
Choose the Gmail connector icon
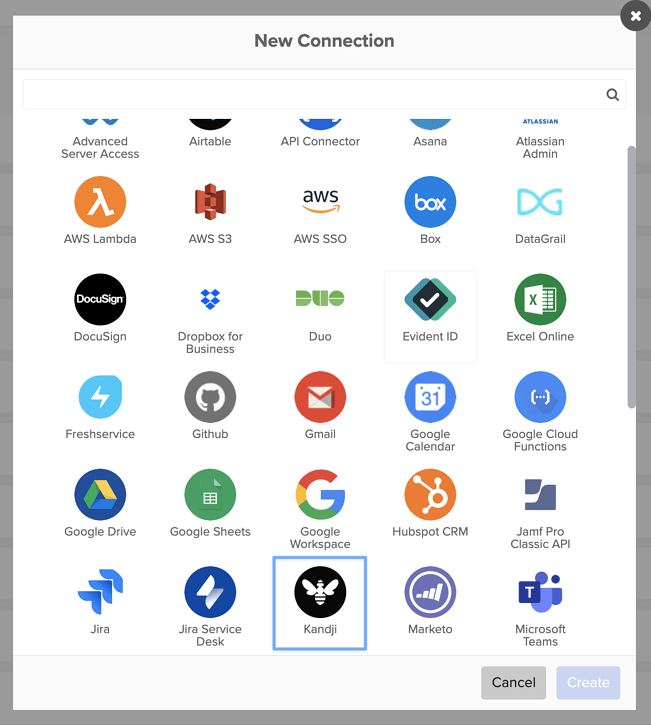pyautogui.click(x=320, y=397)
